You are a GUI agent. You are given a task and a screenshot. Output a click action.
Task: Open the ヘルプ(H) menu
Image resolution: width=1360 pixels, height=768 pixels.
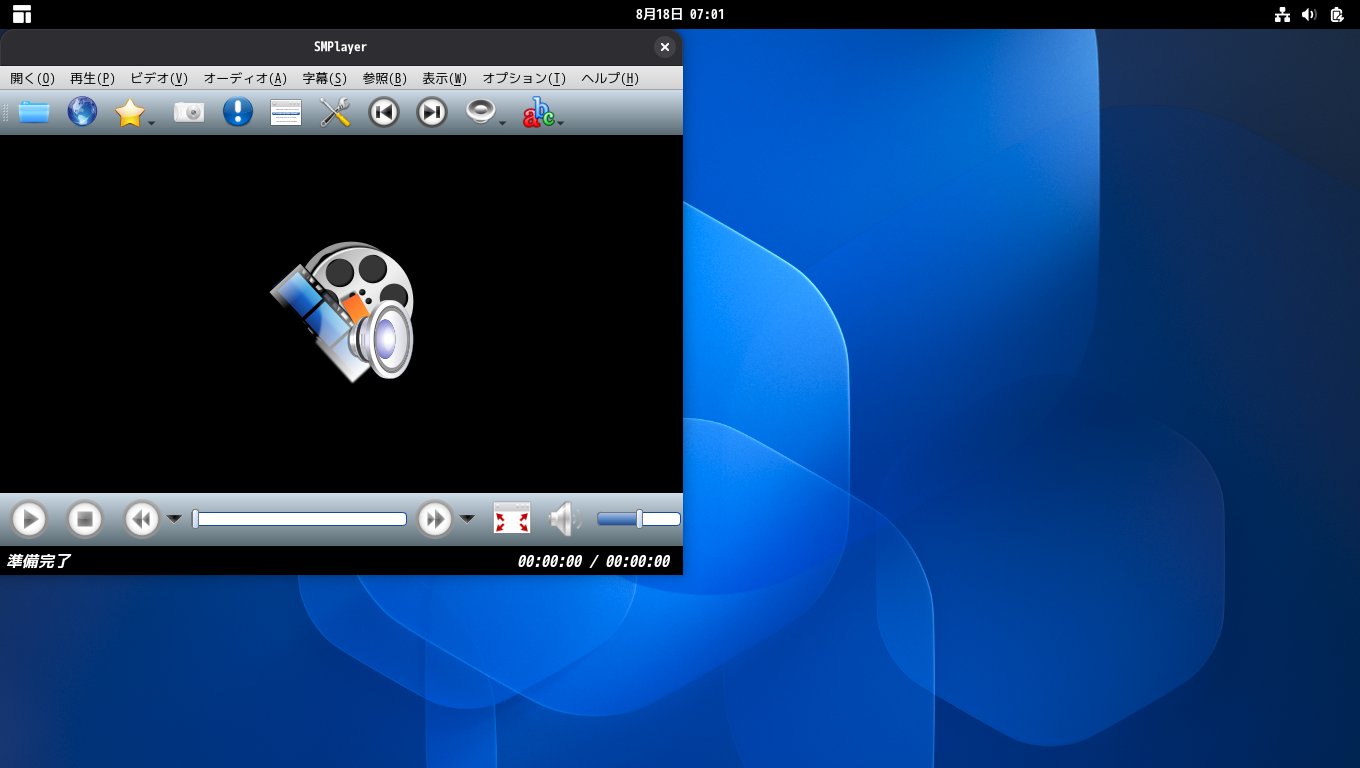tap(610, 78)
